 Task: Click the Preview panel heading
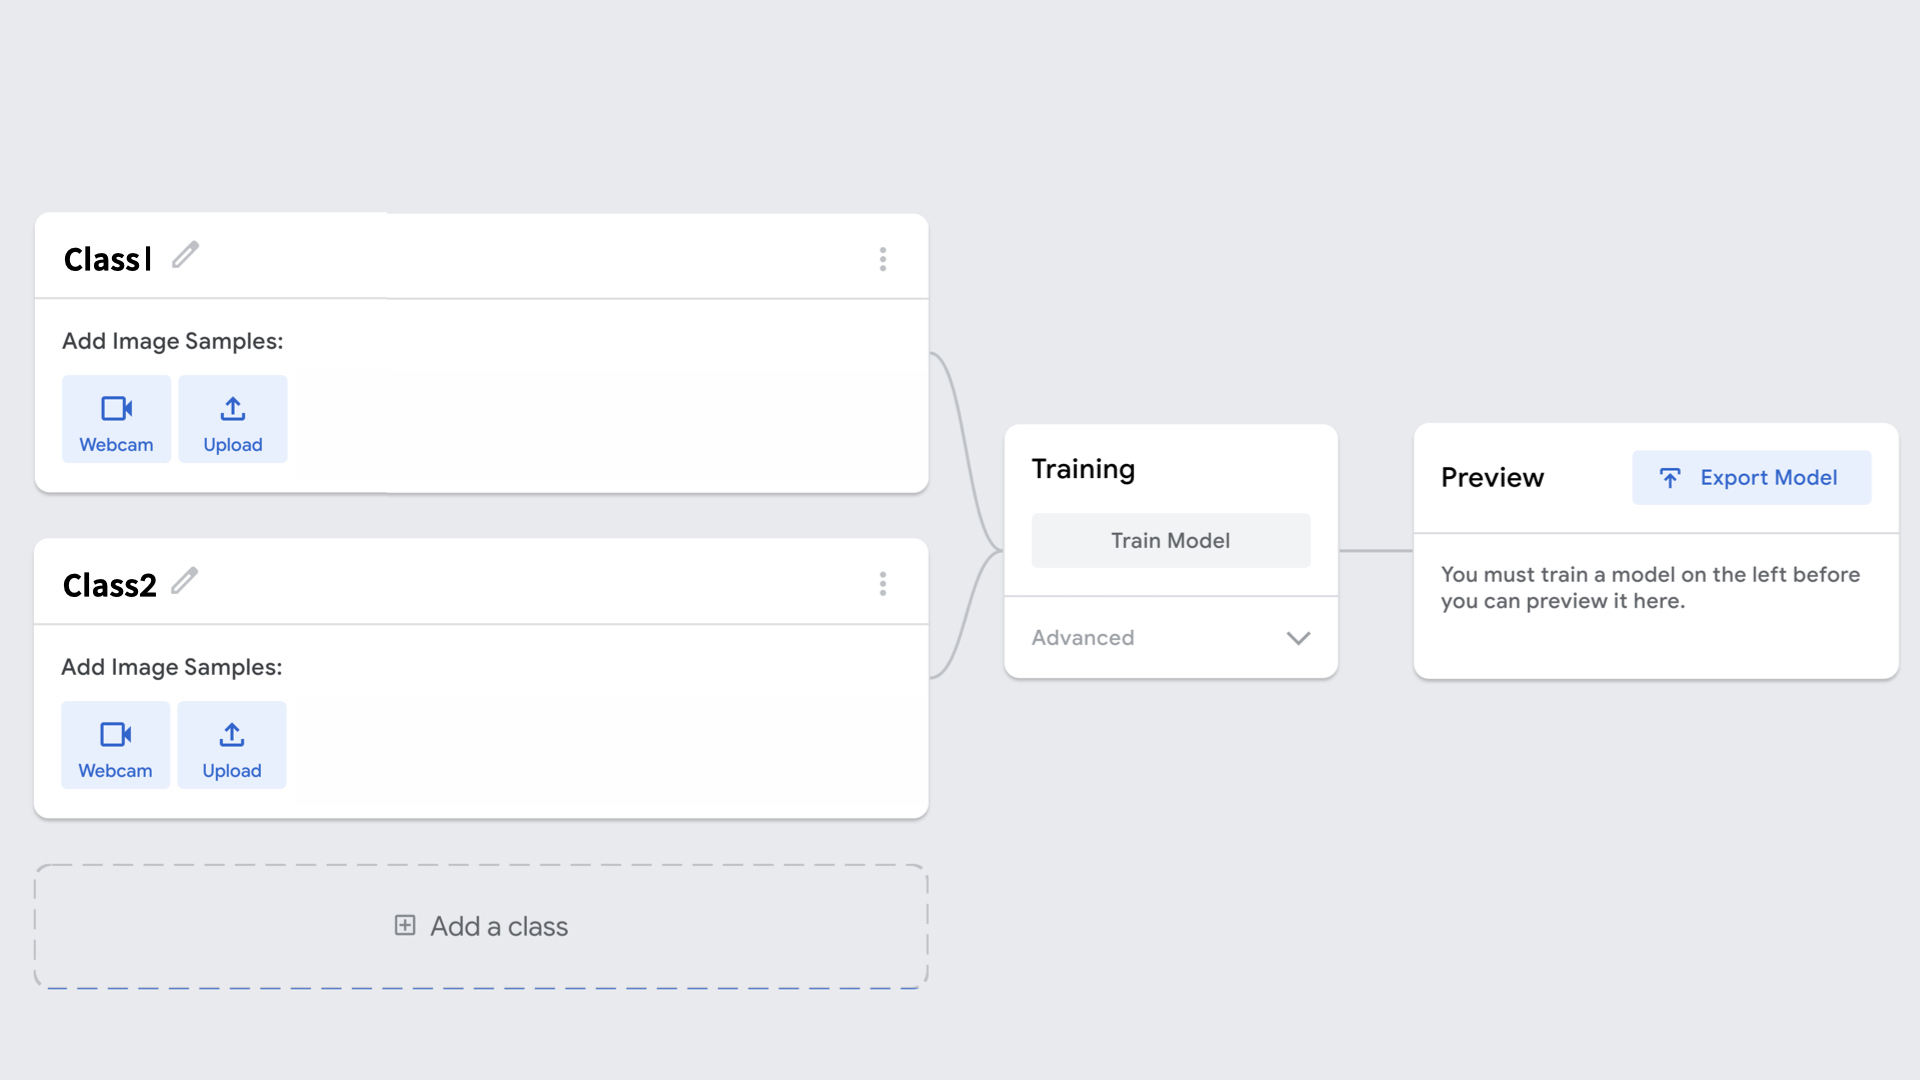[1492, 477]
